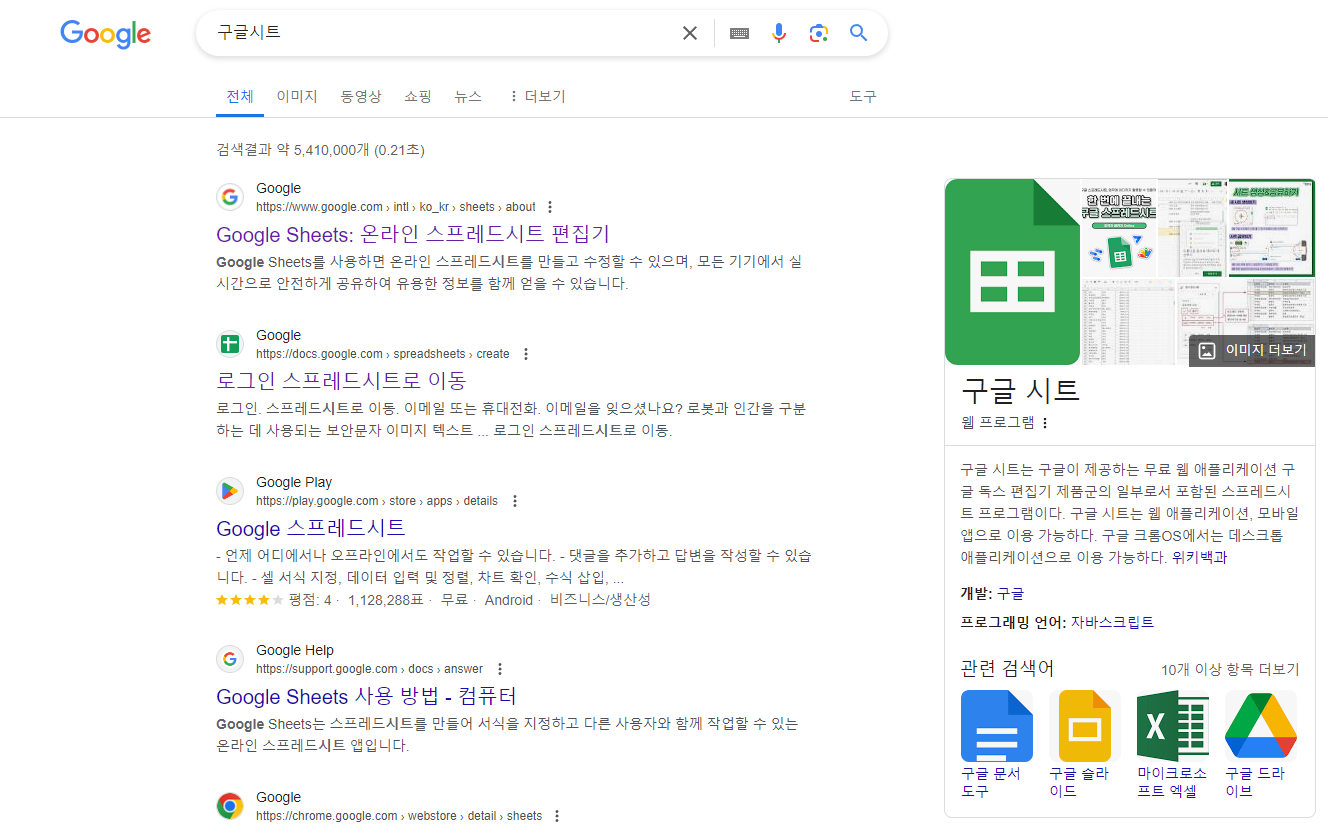Open the 마이크로소프트 엑셀 related search label
The width and height of the screenshot is (1328, 824).
(x=1172, y=782)
